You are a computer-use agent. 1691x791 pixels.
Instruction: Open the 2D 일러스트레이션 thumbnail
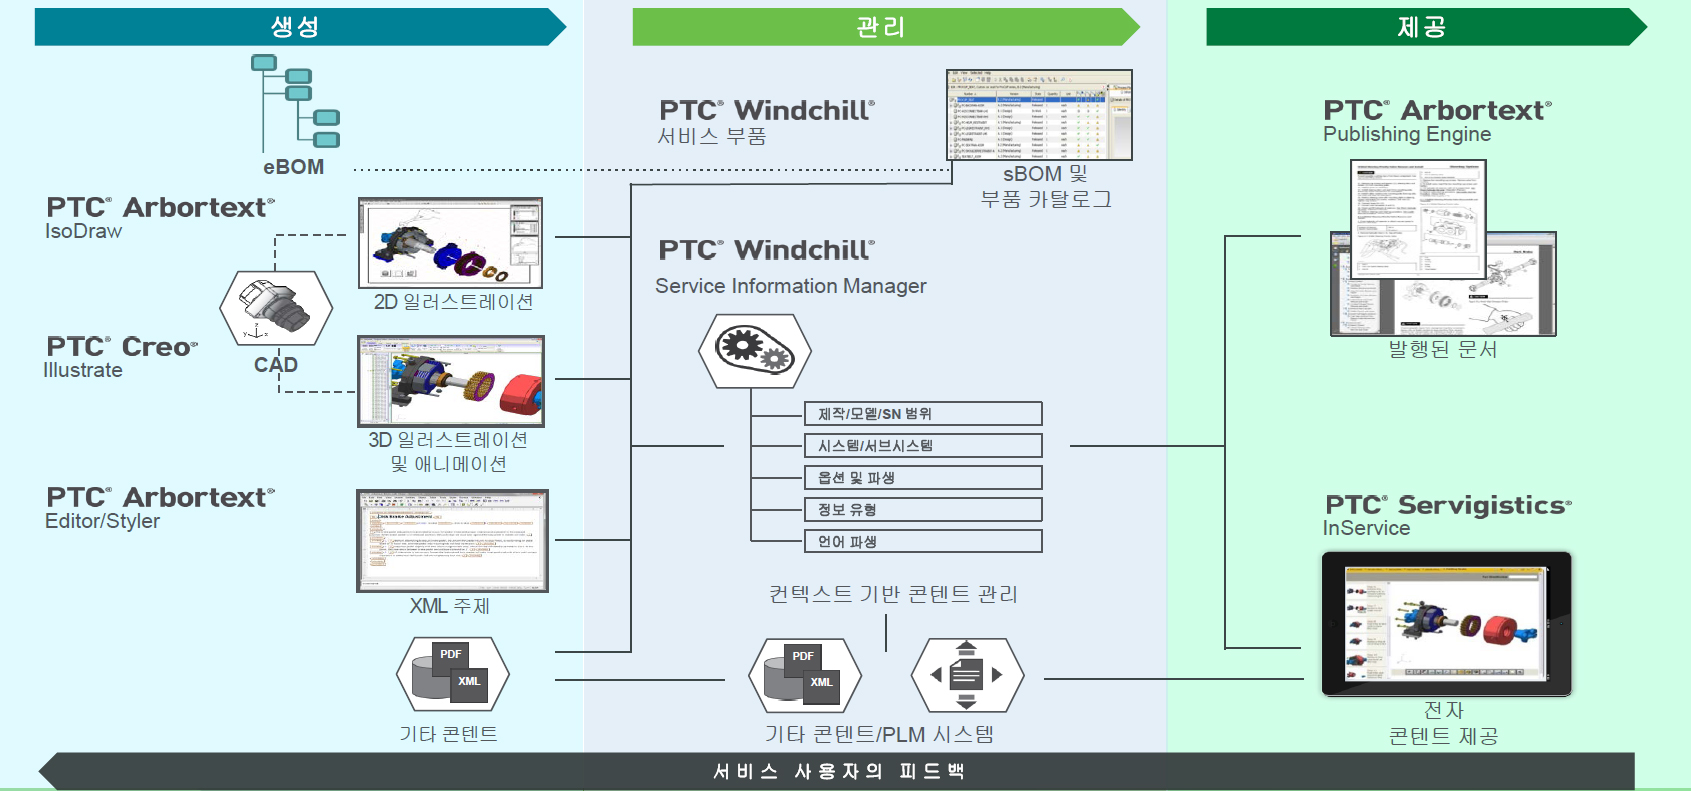pos(451,243)
